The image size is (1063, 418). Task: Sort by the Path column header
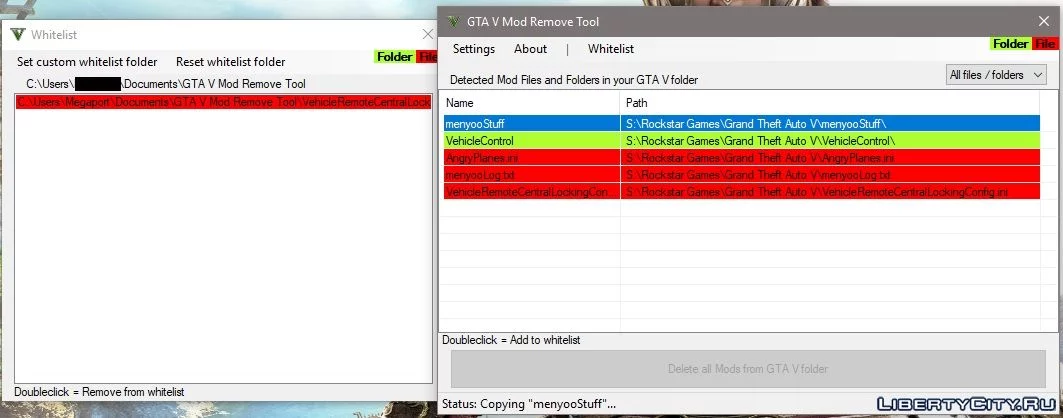(x=830, y=103)
